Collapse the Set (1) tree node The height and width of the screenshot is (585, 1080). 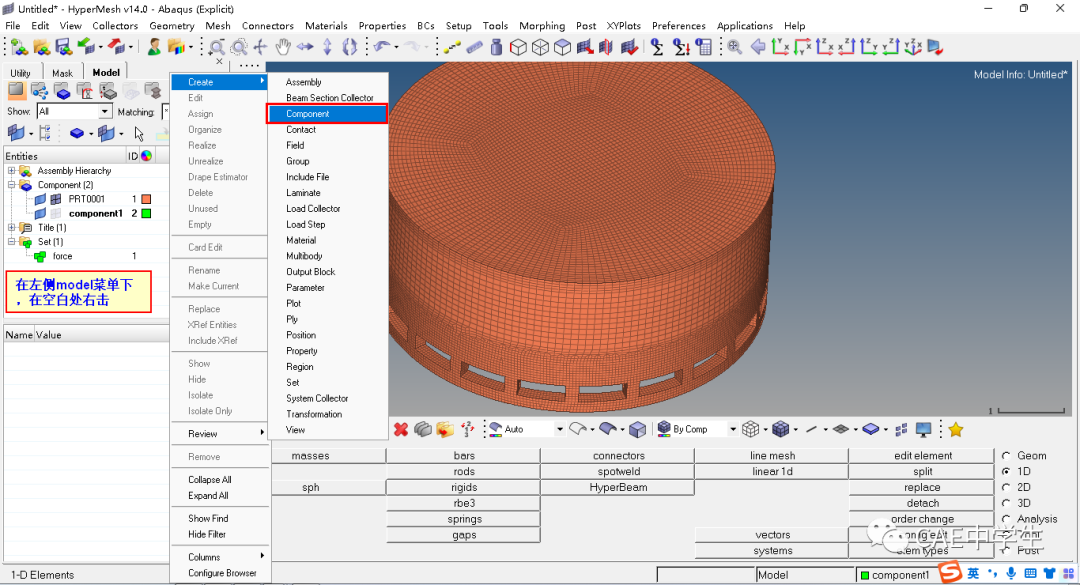click(x=12, y=242)
